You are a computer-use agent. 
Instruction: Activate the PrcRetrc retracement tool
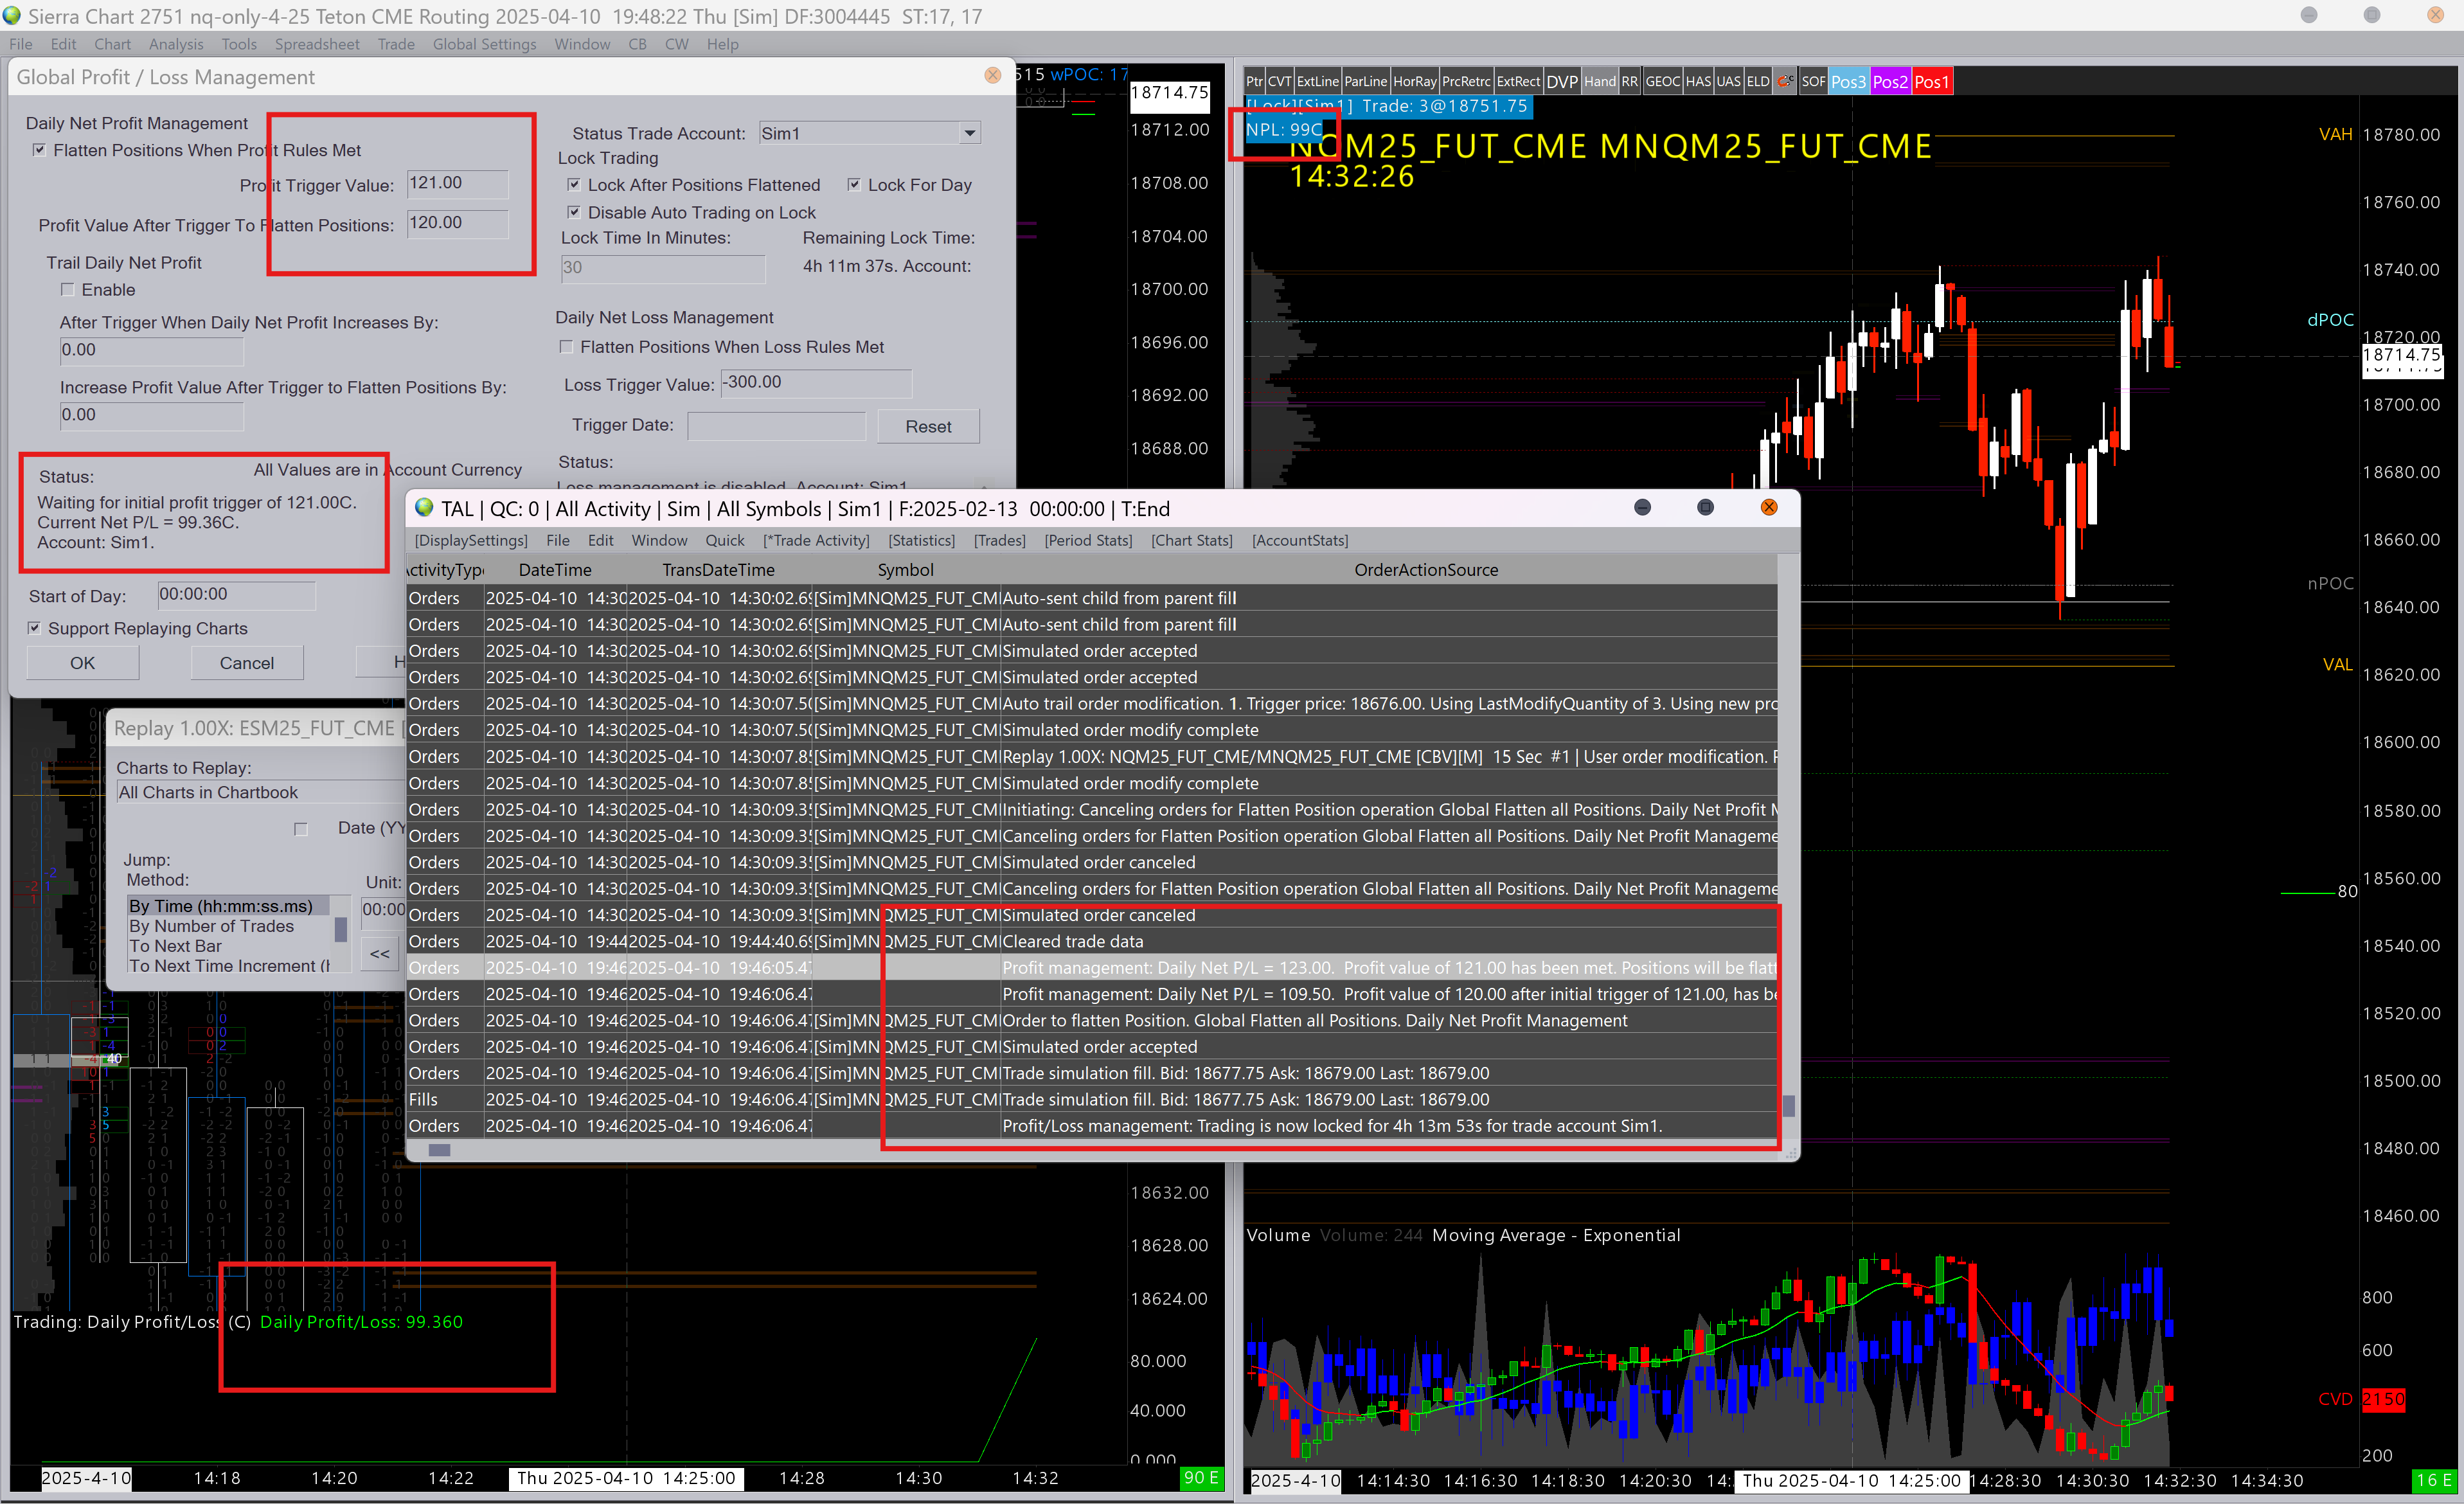click(x=1466, y=82)
